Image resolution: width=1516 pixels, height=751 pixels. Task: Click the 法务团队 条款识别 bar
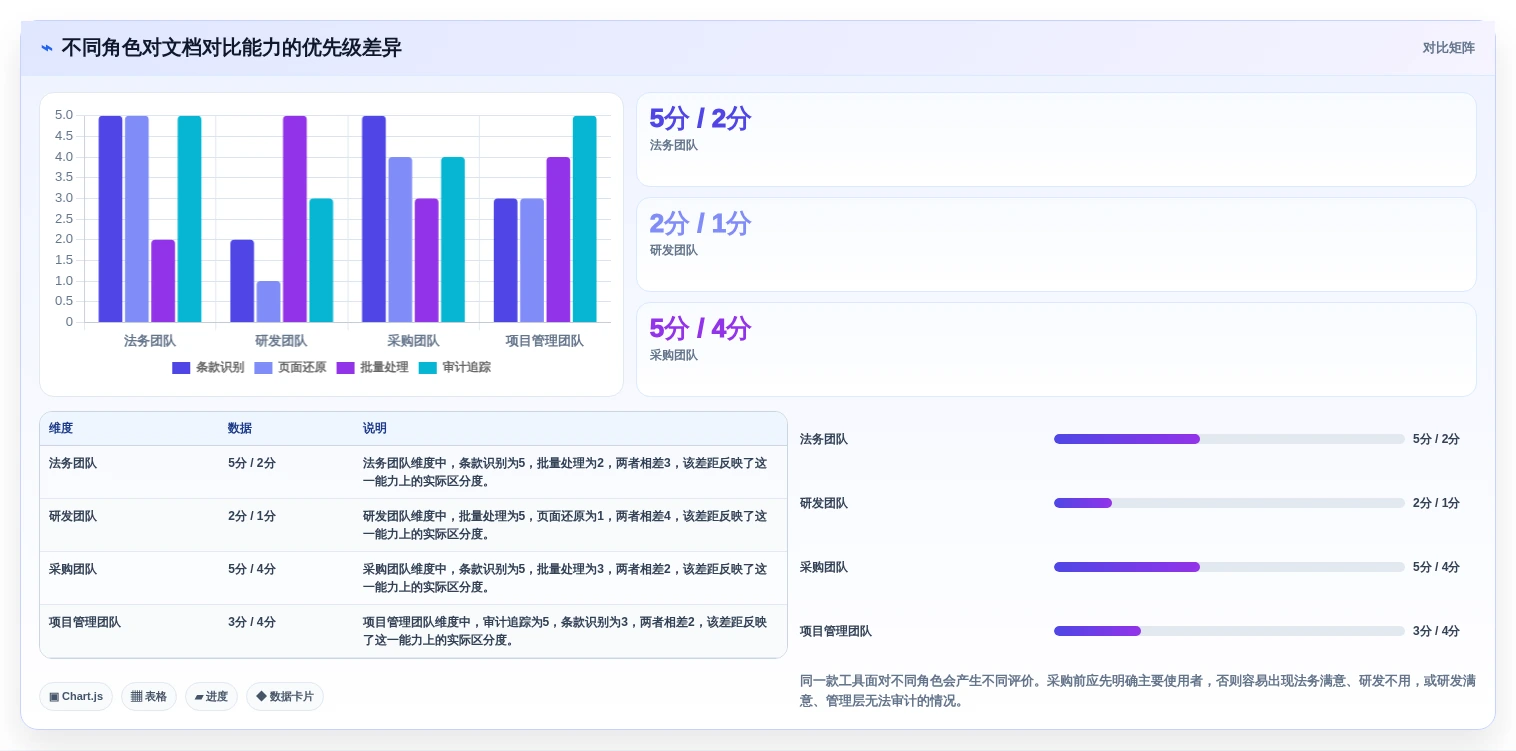pyautogui.click(x=110, y=219)
